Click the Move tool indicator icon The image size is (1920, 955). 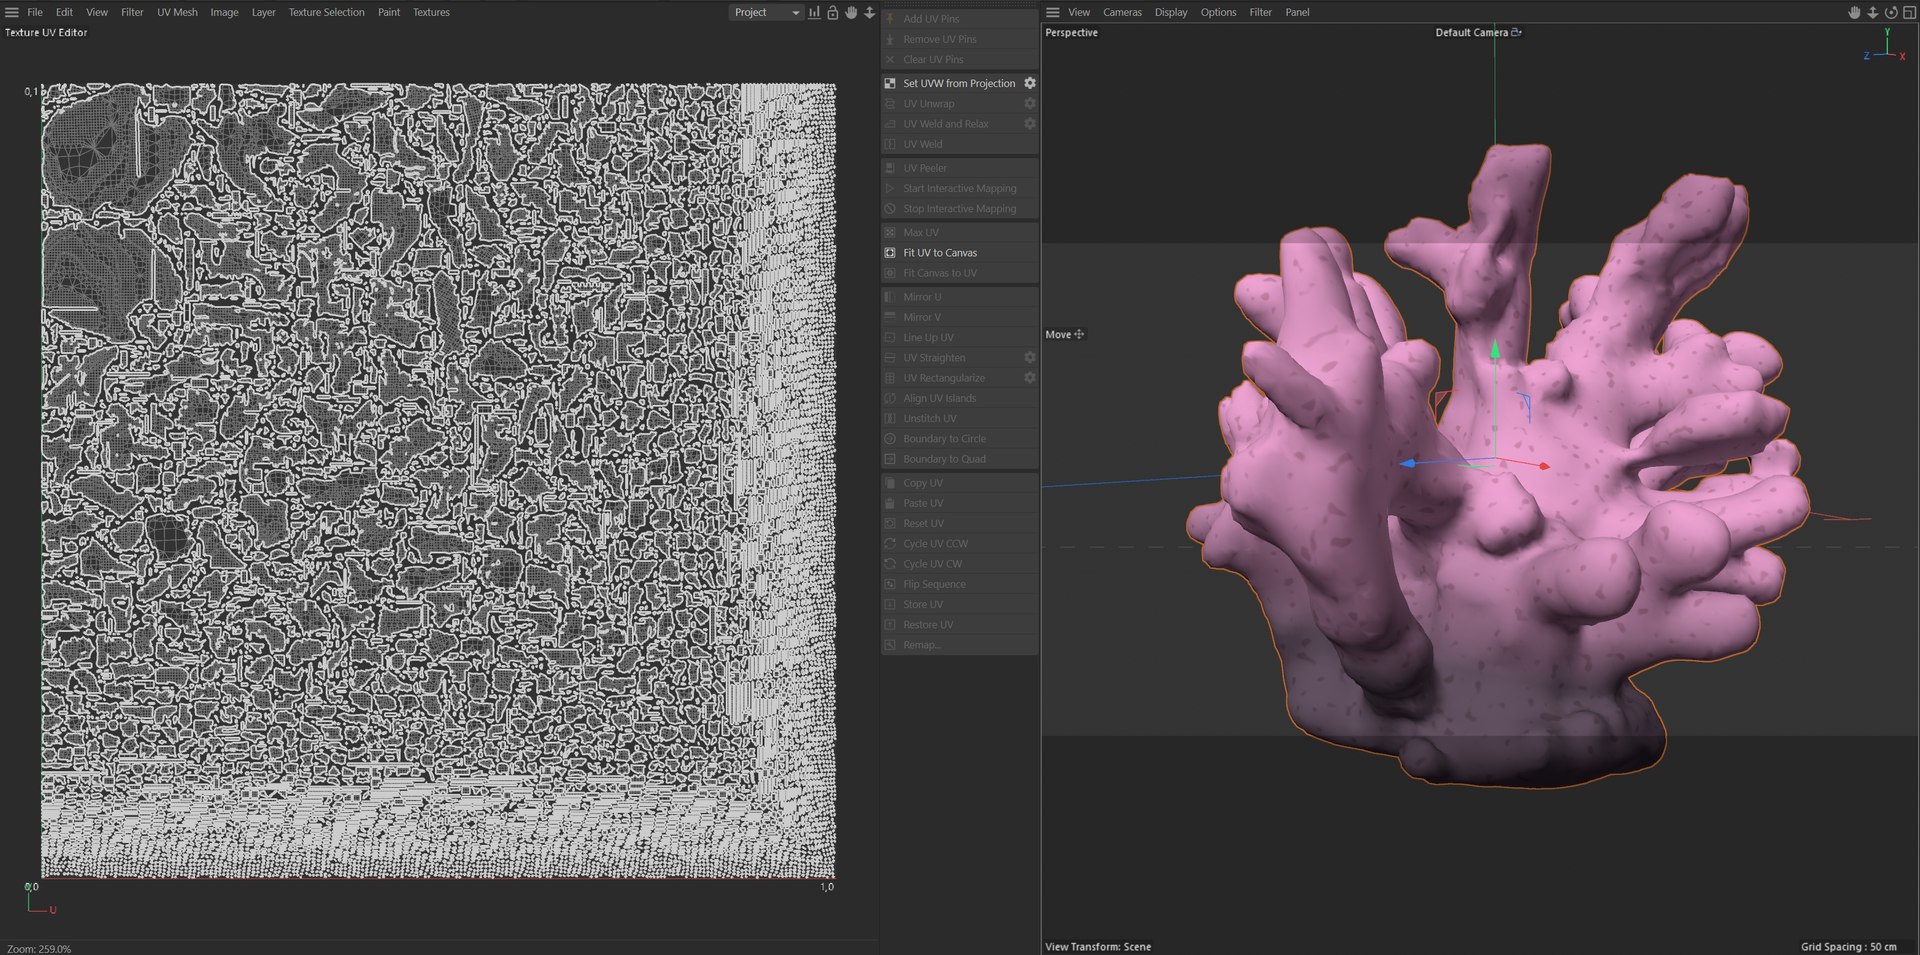point(1079,334)
